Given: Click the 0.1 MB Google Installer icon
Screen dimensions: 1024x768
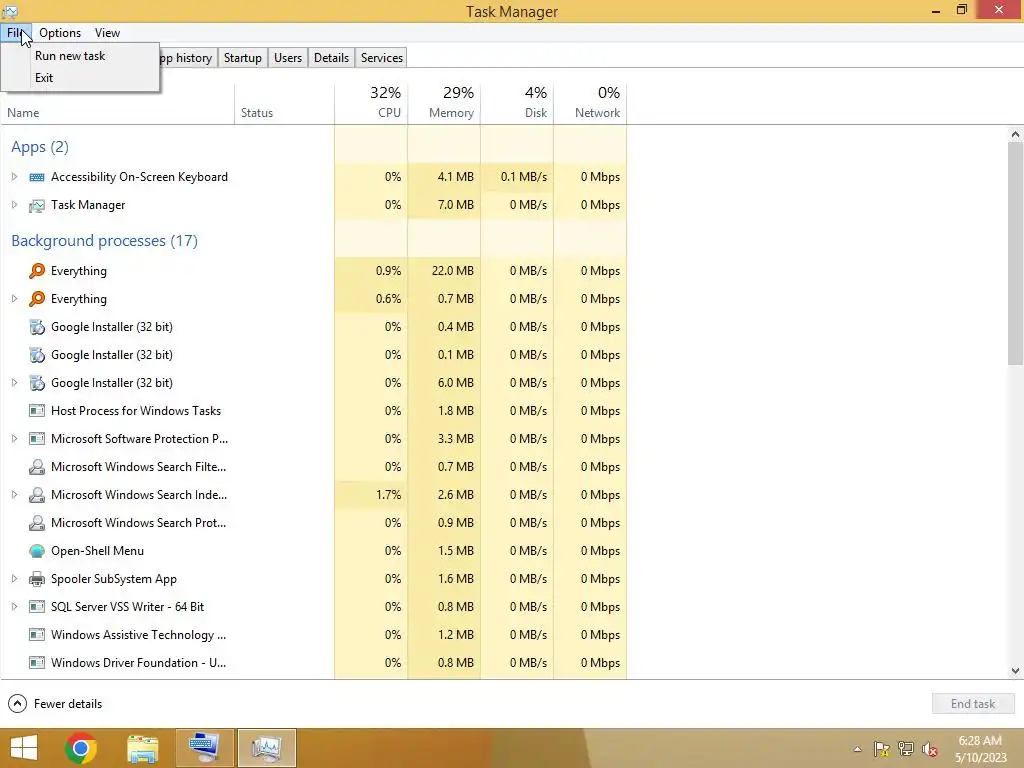Looking at the screenshot, I should [x=37, y=355].
